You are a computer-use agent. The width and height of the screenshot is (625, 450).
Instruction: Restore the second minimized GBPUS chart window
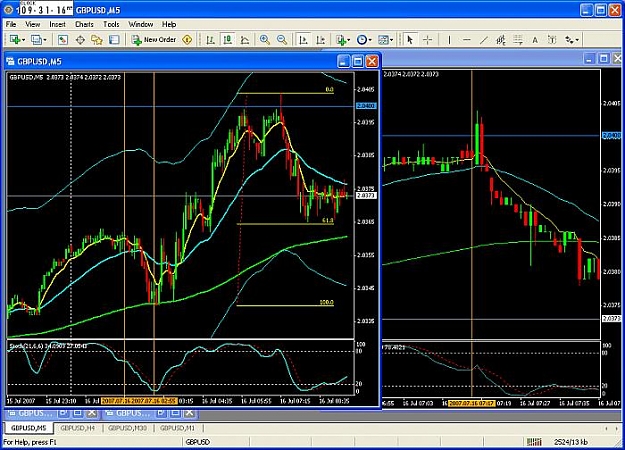pyautogui.click(x=161, y=413)
